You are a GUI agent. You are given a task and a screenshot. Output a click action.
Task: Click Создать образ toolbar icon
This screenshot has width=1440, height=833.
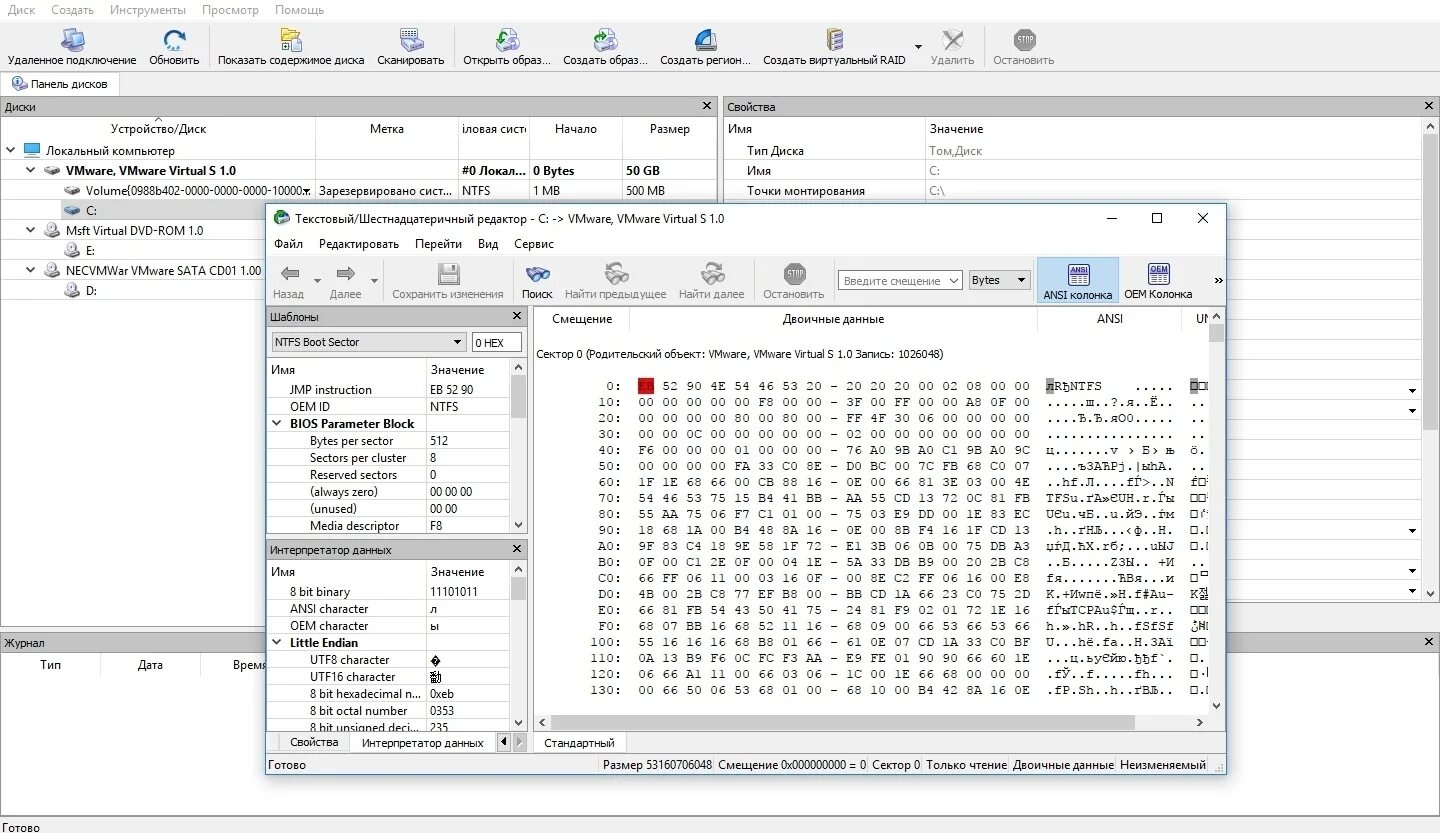click(x=605, y=41)
